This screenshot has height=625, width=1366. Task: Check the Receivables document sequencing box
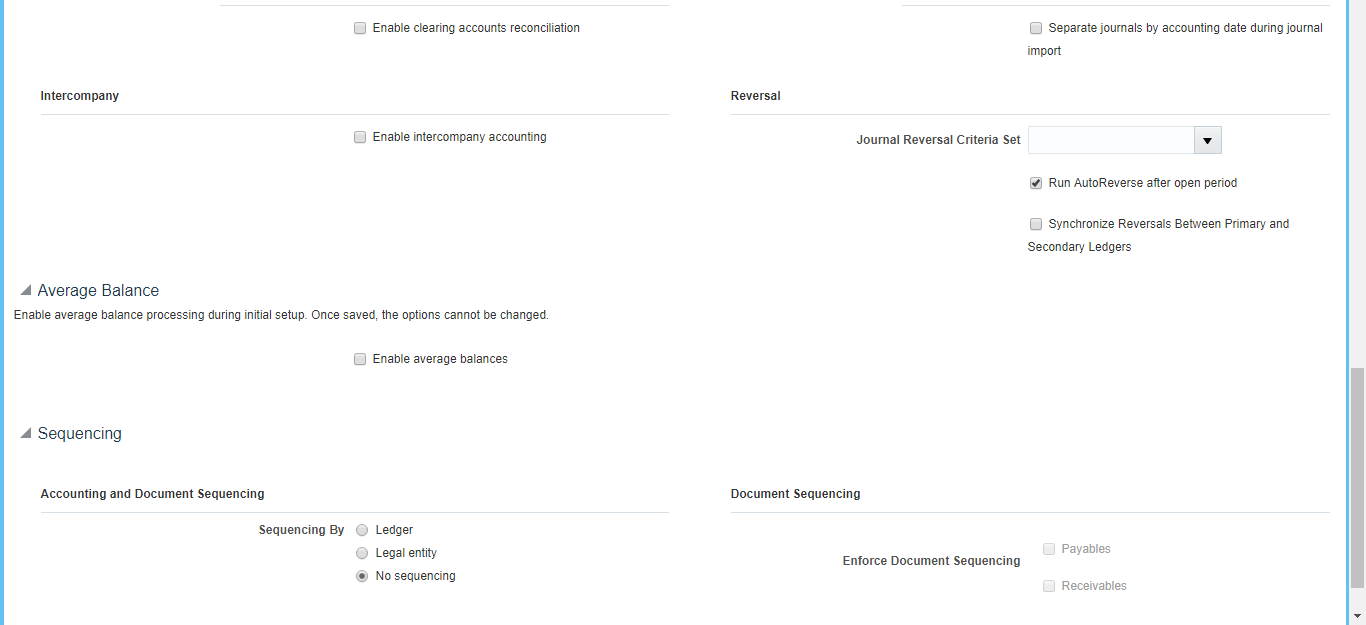[x=1049, y=586]
